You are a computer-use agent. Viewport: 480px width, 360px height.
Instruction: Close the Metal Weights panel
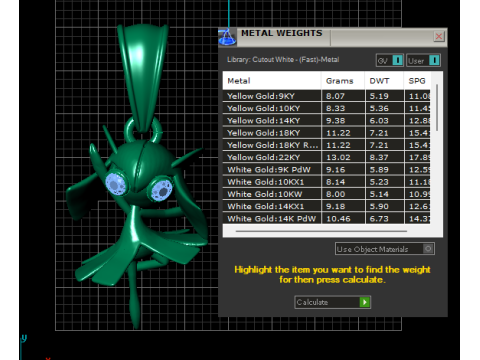point(439,36)
